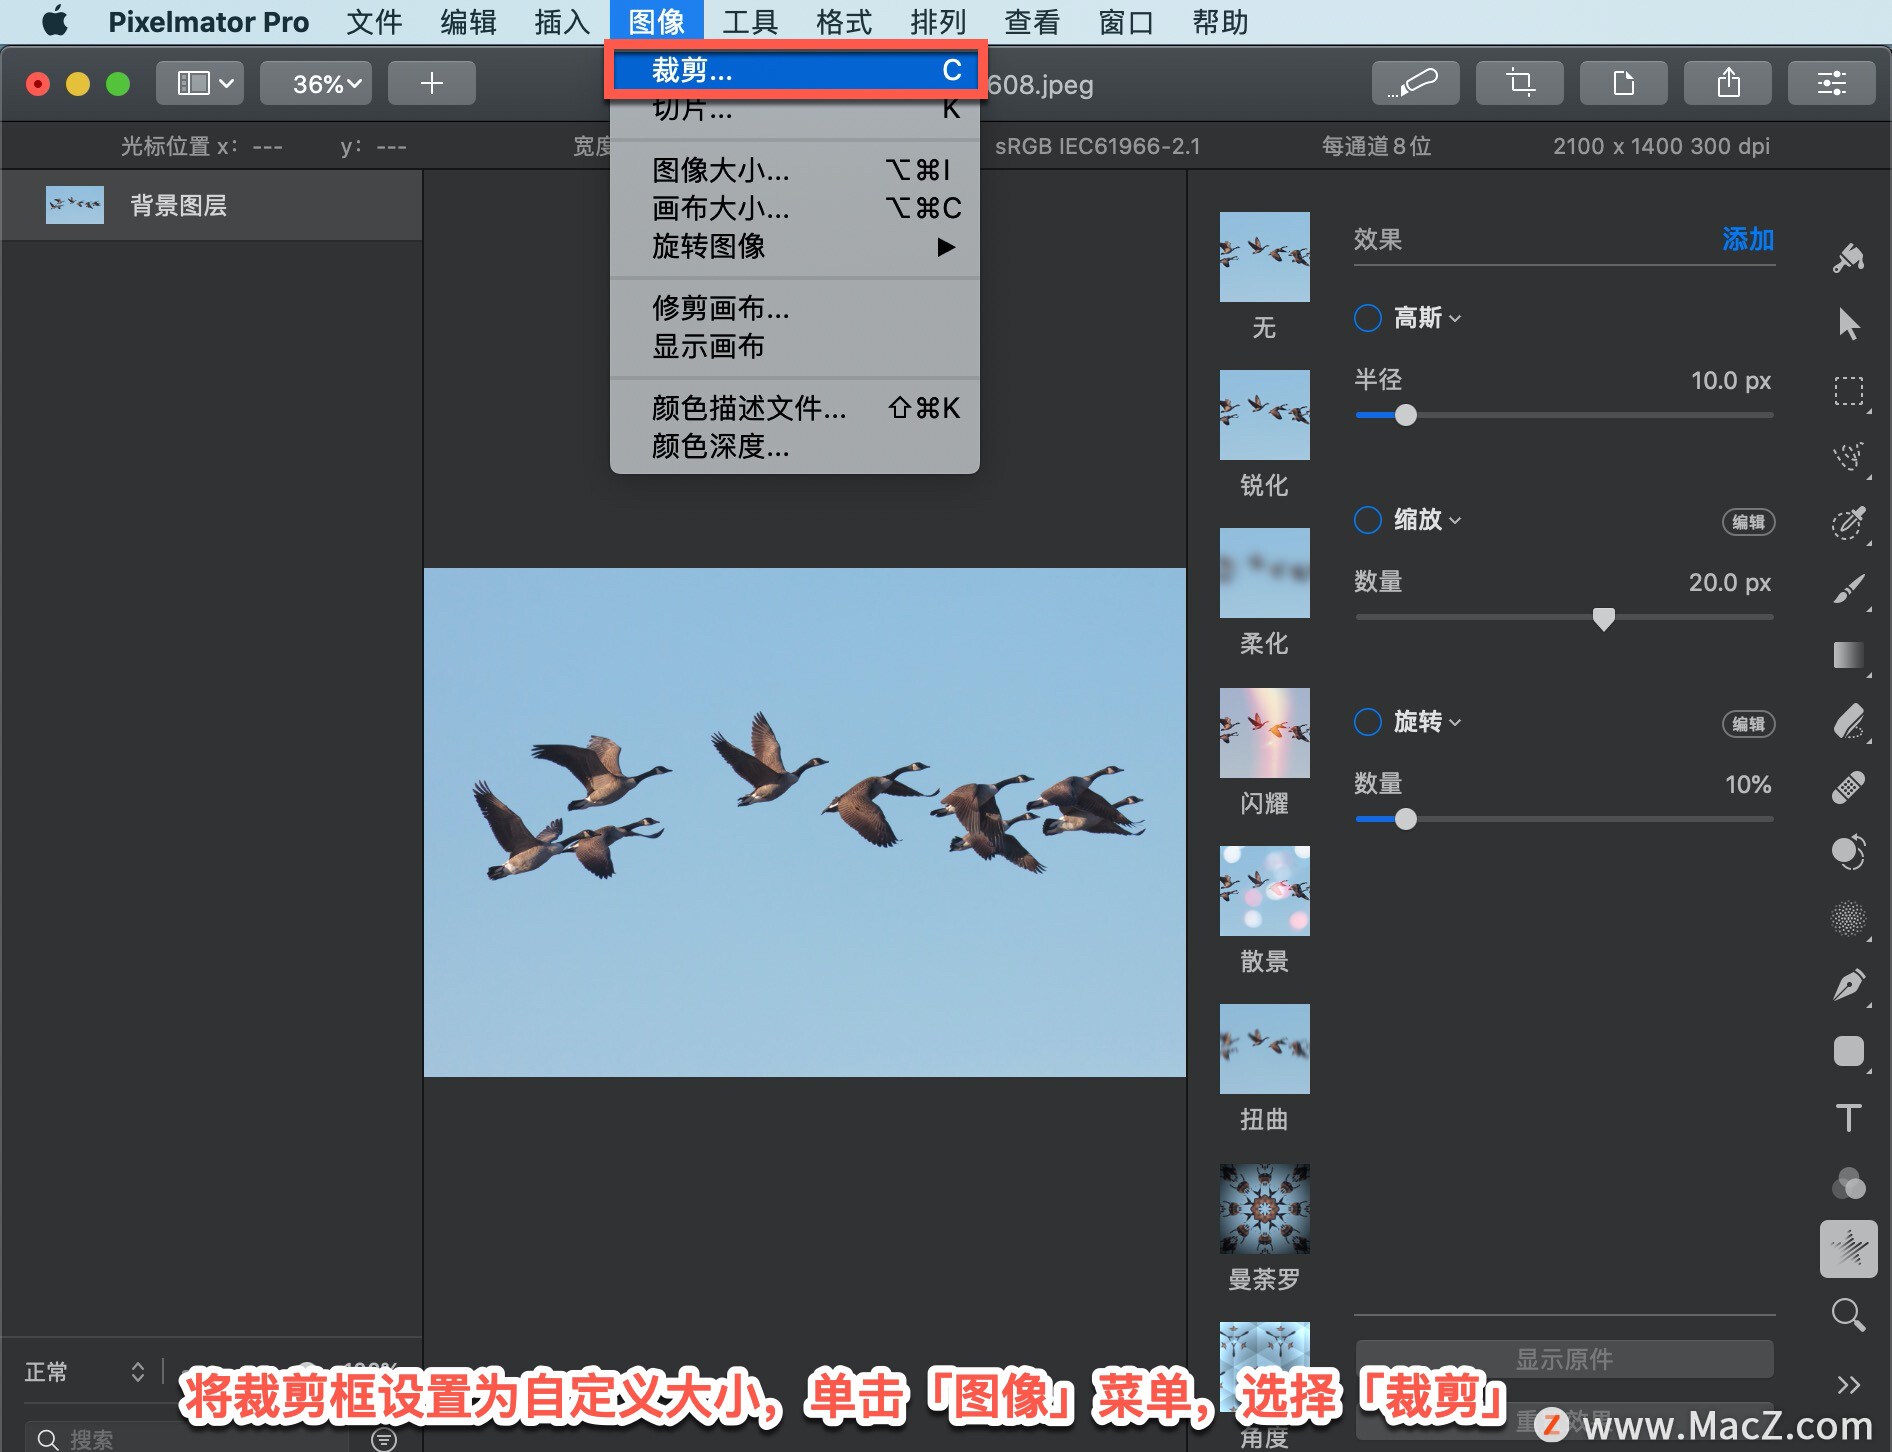Choose 颜色描述文件… menu item
The height and width of the screenshot is (1452, 1892).
click(794, 408)
